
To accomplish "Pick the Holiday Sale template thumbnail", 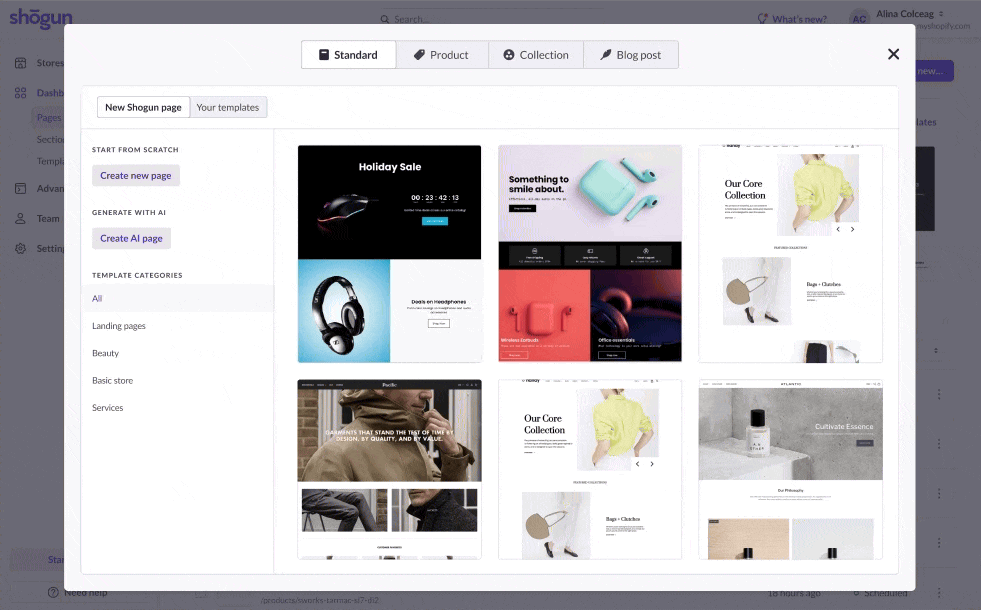I will pos(389,253).
